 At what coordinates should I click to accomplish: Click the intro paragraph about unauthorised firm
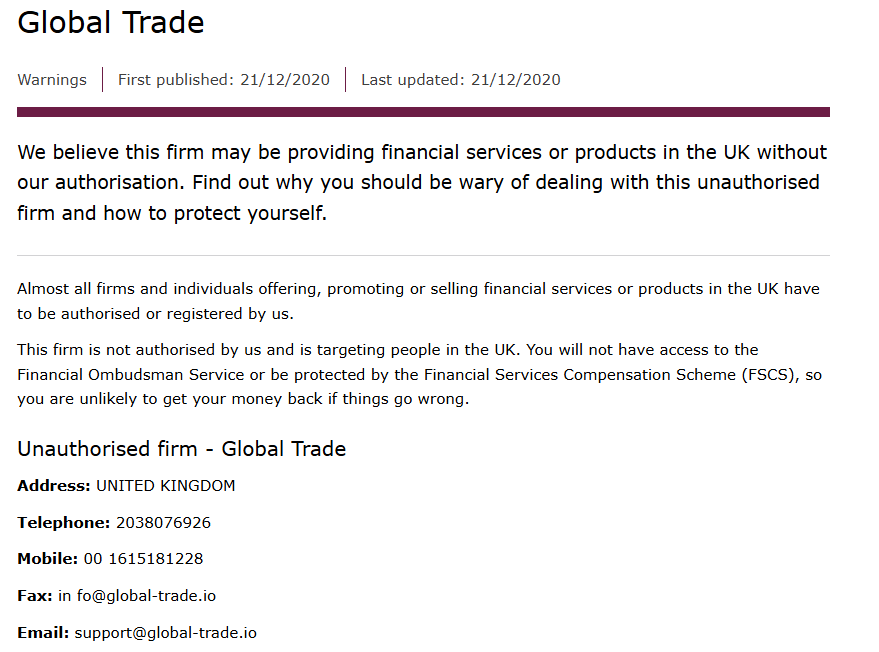422,183
